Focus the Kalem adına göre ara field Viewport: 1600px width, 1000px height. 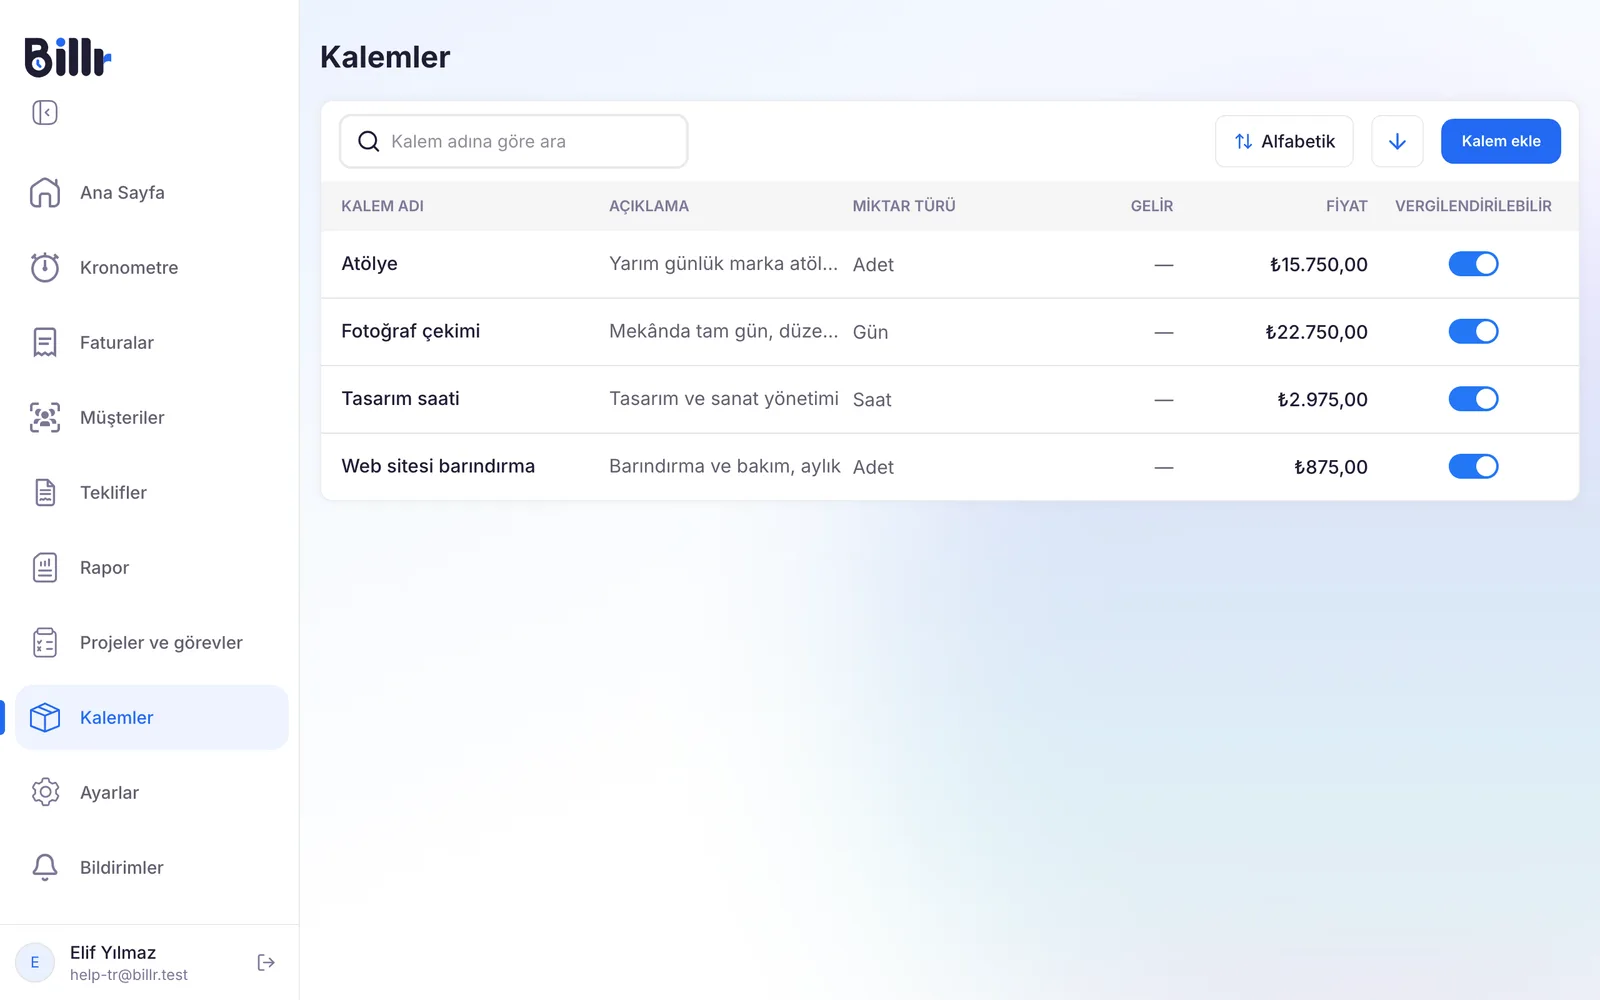click(x=514, y=141)
